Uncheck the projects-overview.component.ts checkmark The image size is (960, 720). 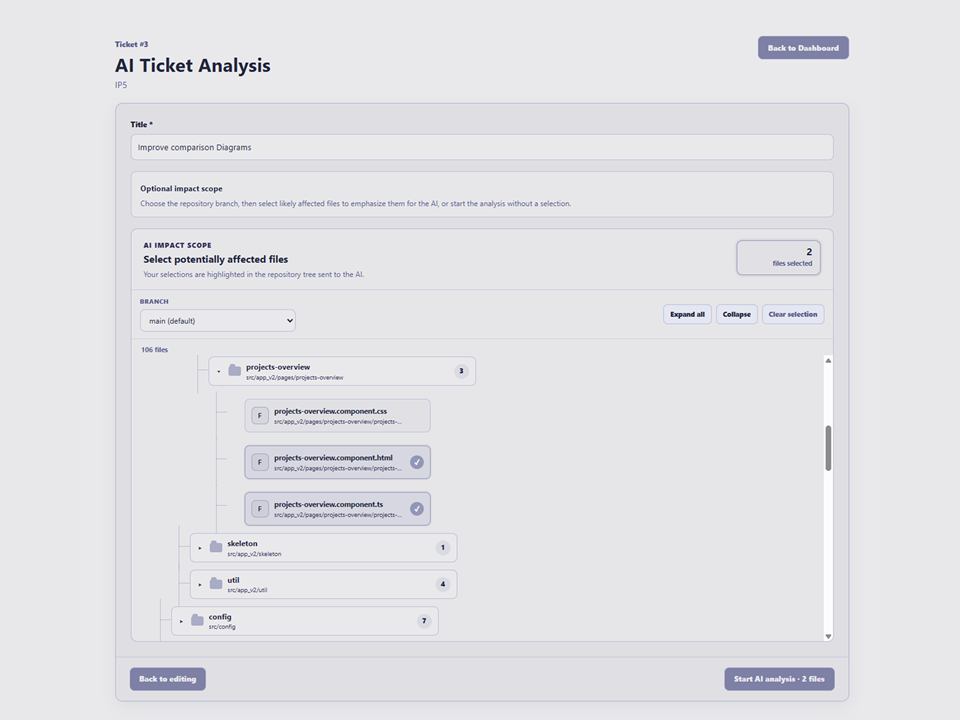pyautogui.click(x=417, y=509)
